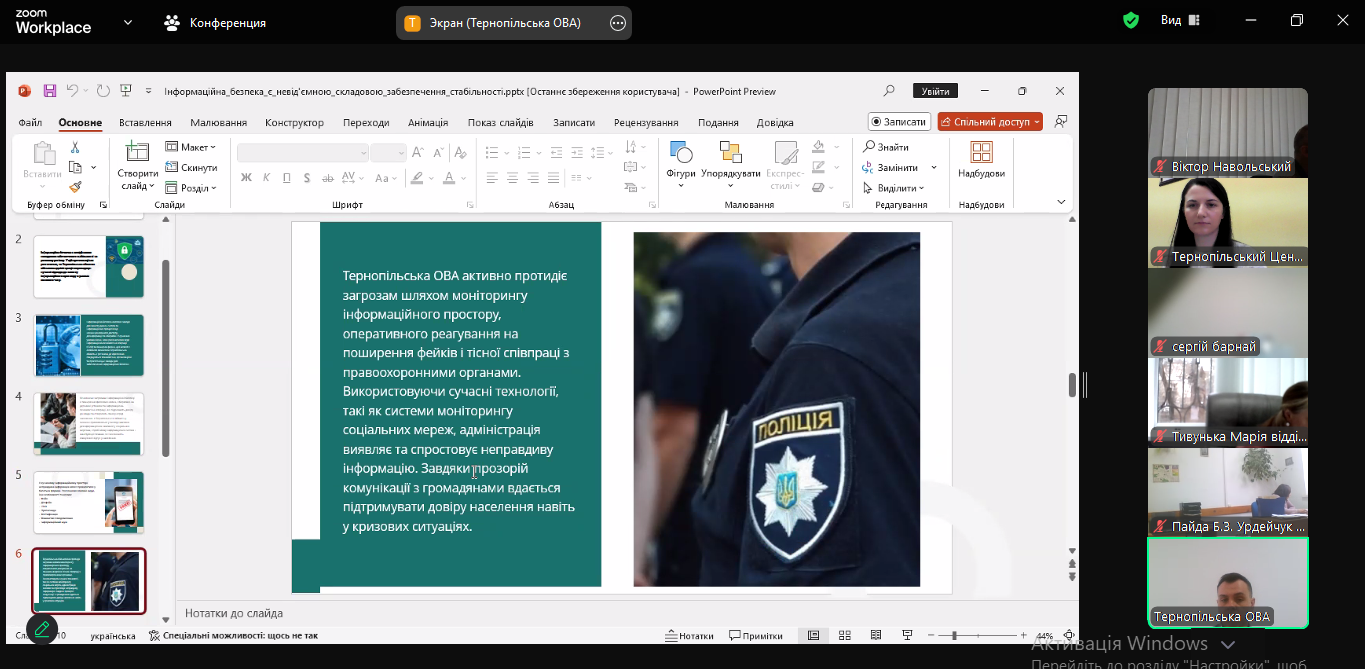Open the font name combo box
This screenshot has height=669, width=1365.
pyautogui.click(x=301, y=153)
